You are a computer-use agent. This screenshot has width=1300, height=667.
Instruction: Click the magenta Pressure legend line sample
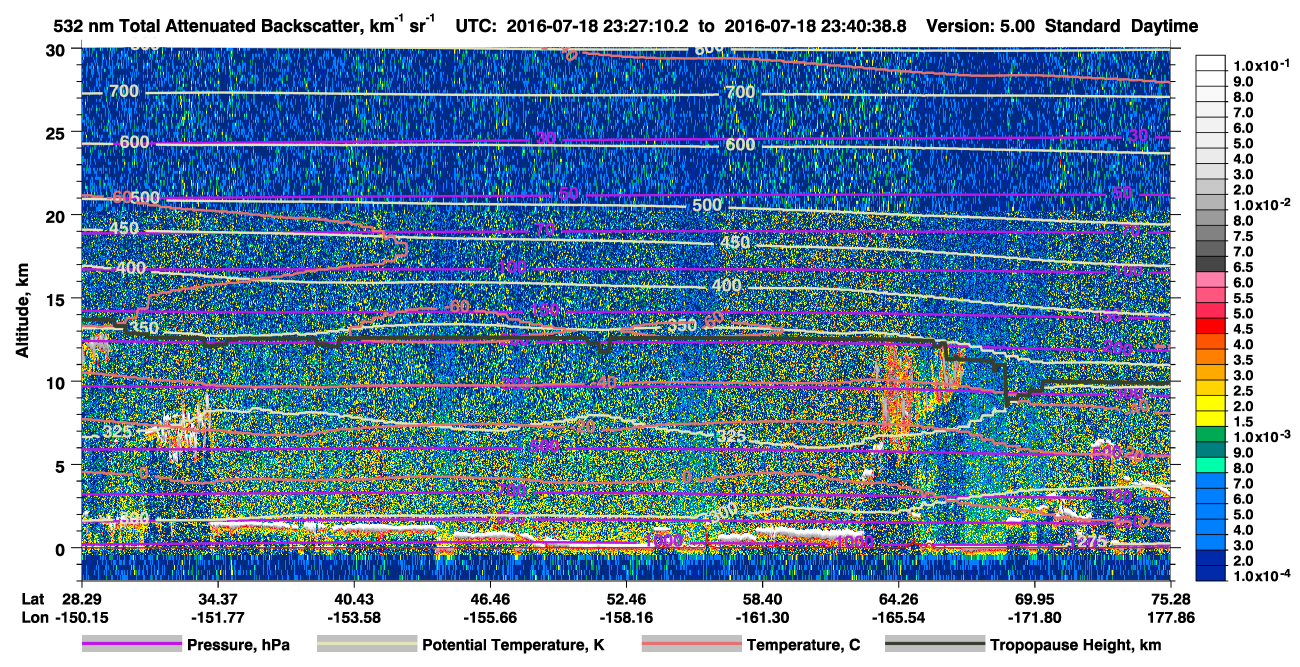tap(132, 645)
